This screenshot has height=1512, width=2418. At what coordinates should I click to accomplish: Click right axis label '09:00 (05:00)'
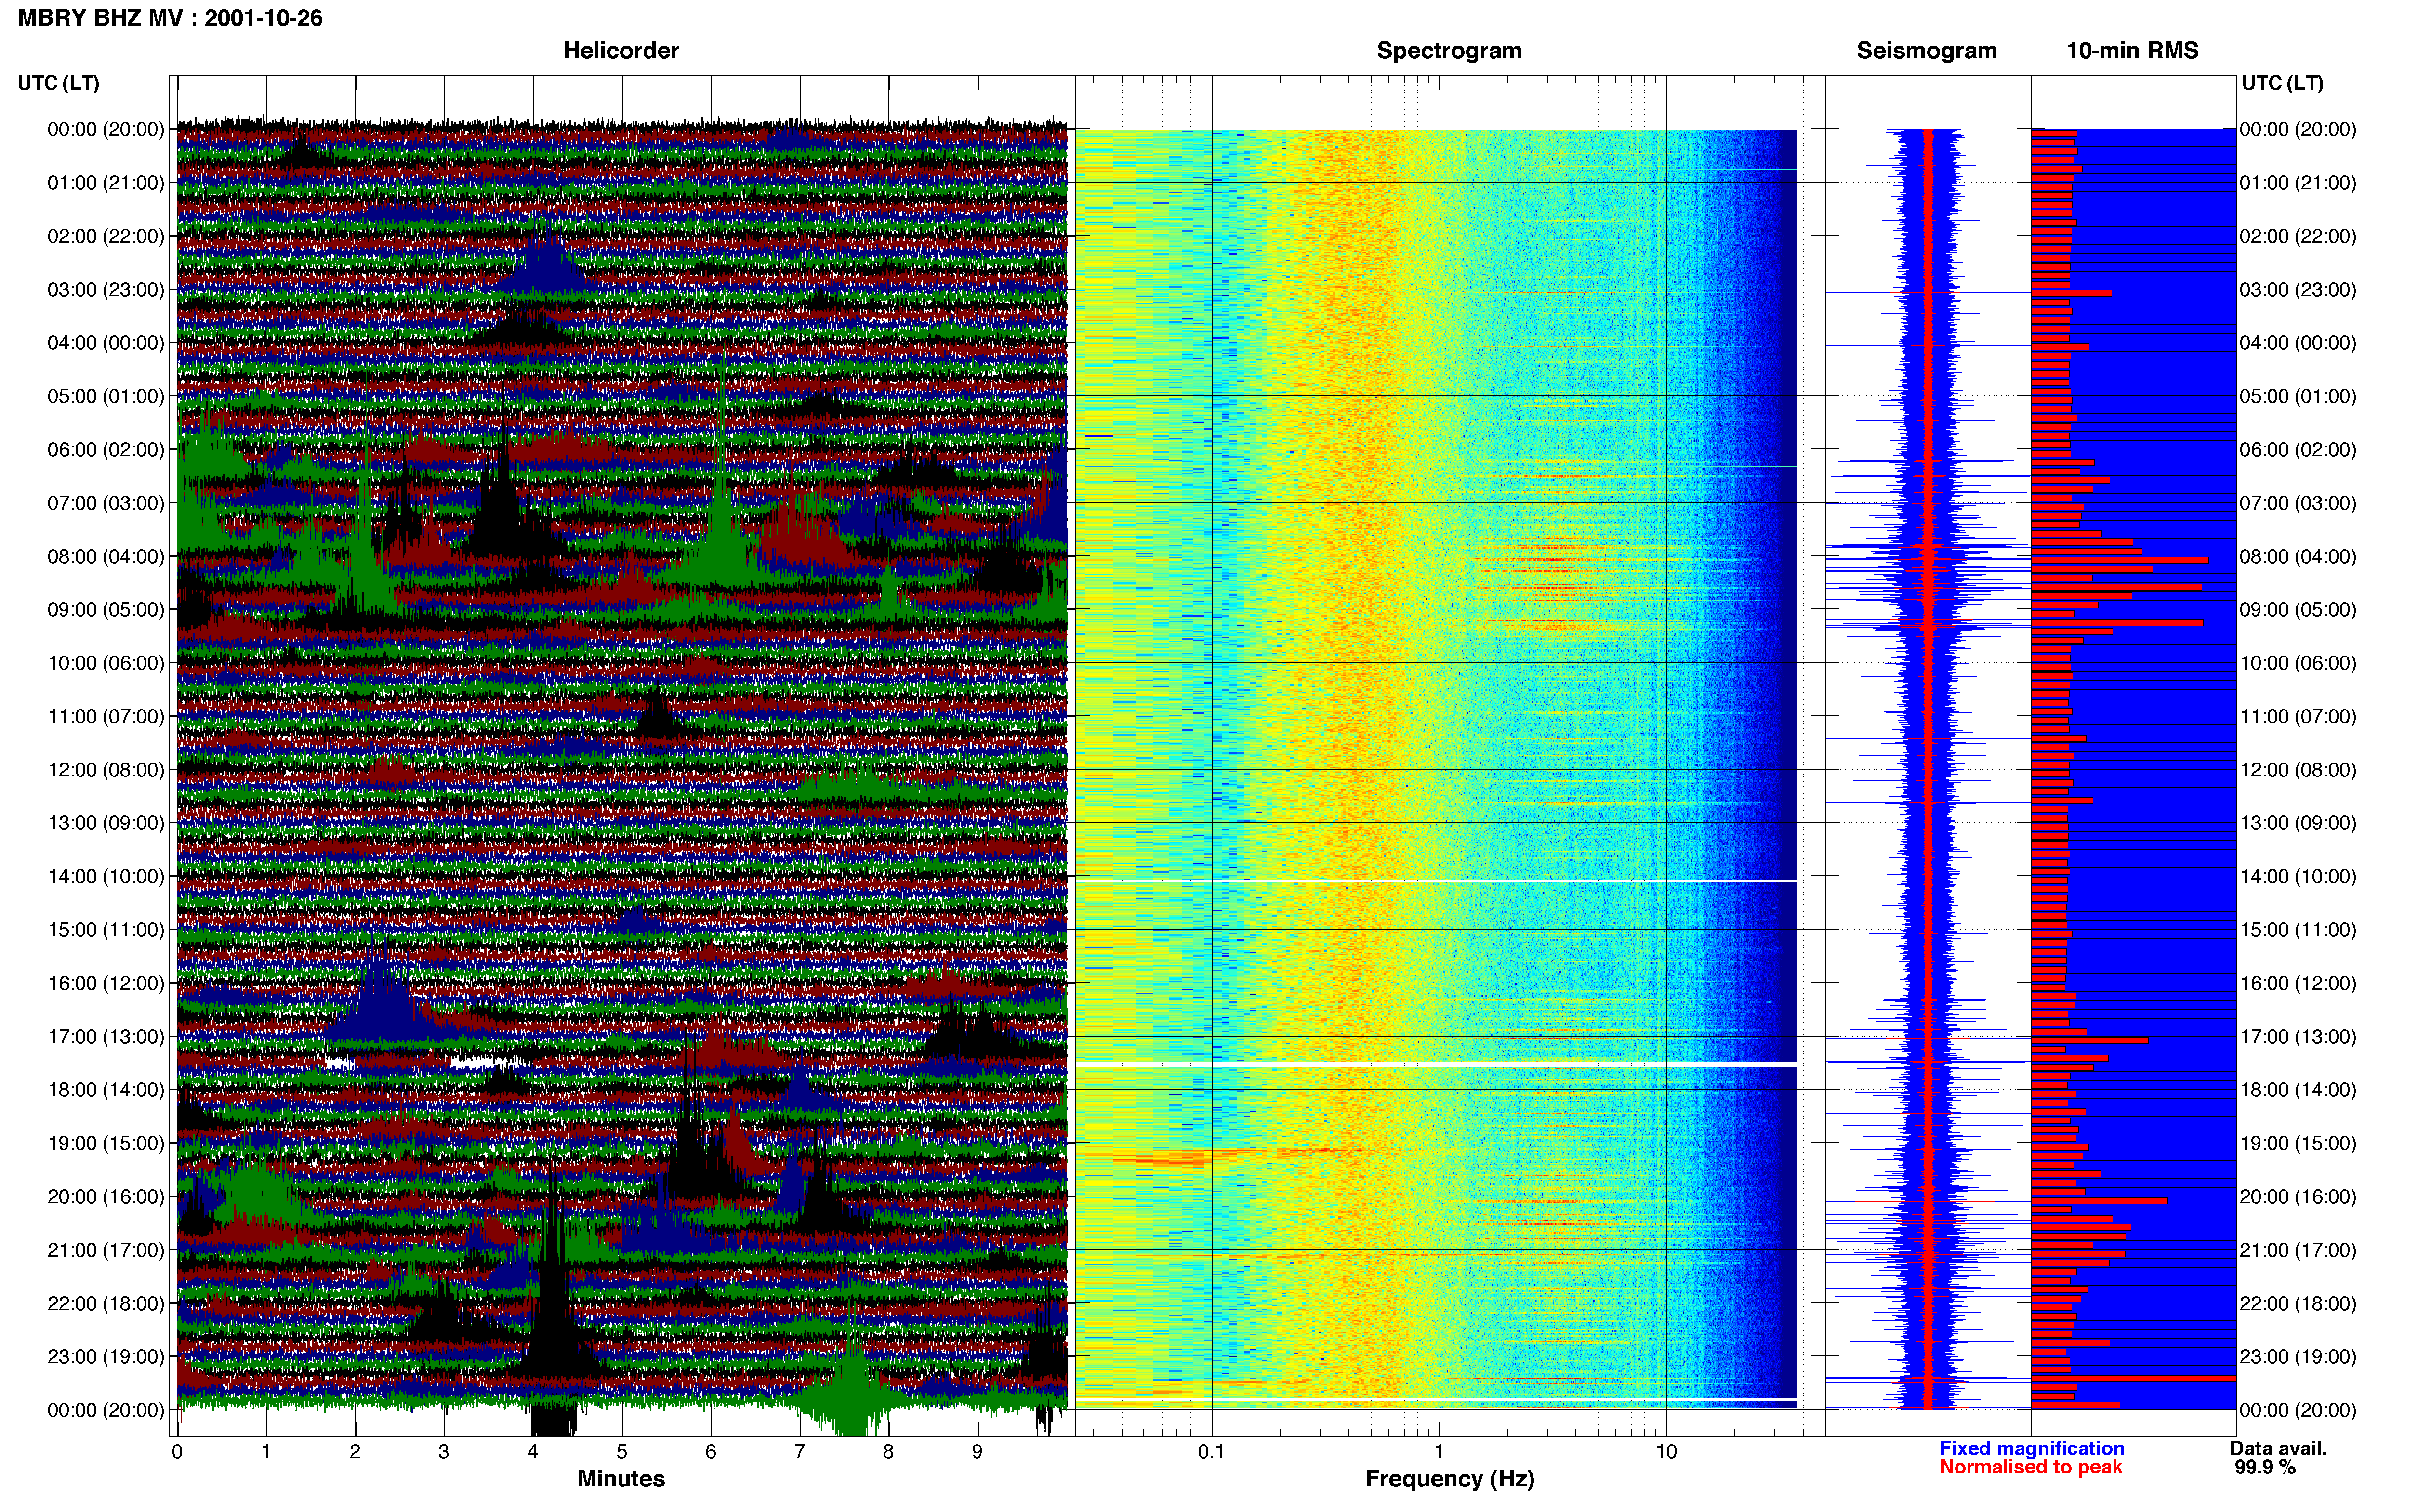[2298, 610]
